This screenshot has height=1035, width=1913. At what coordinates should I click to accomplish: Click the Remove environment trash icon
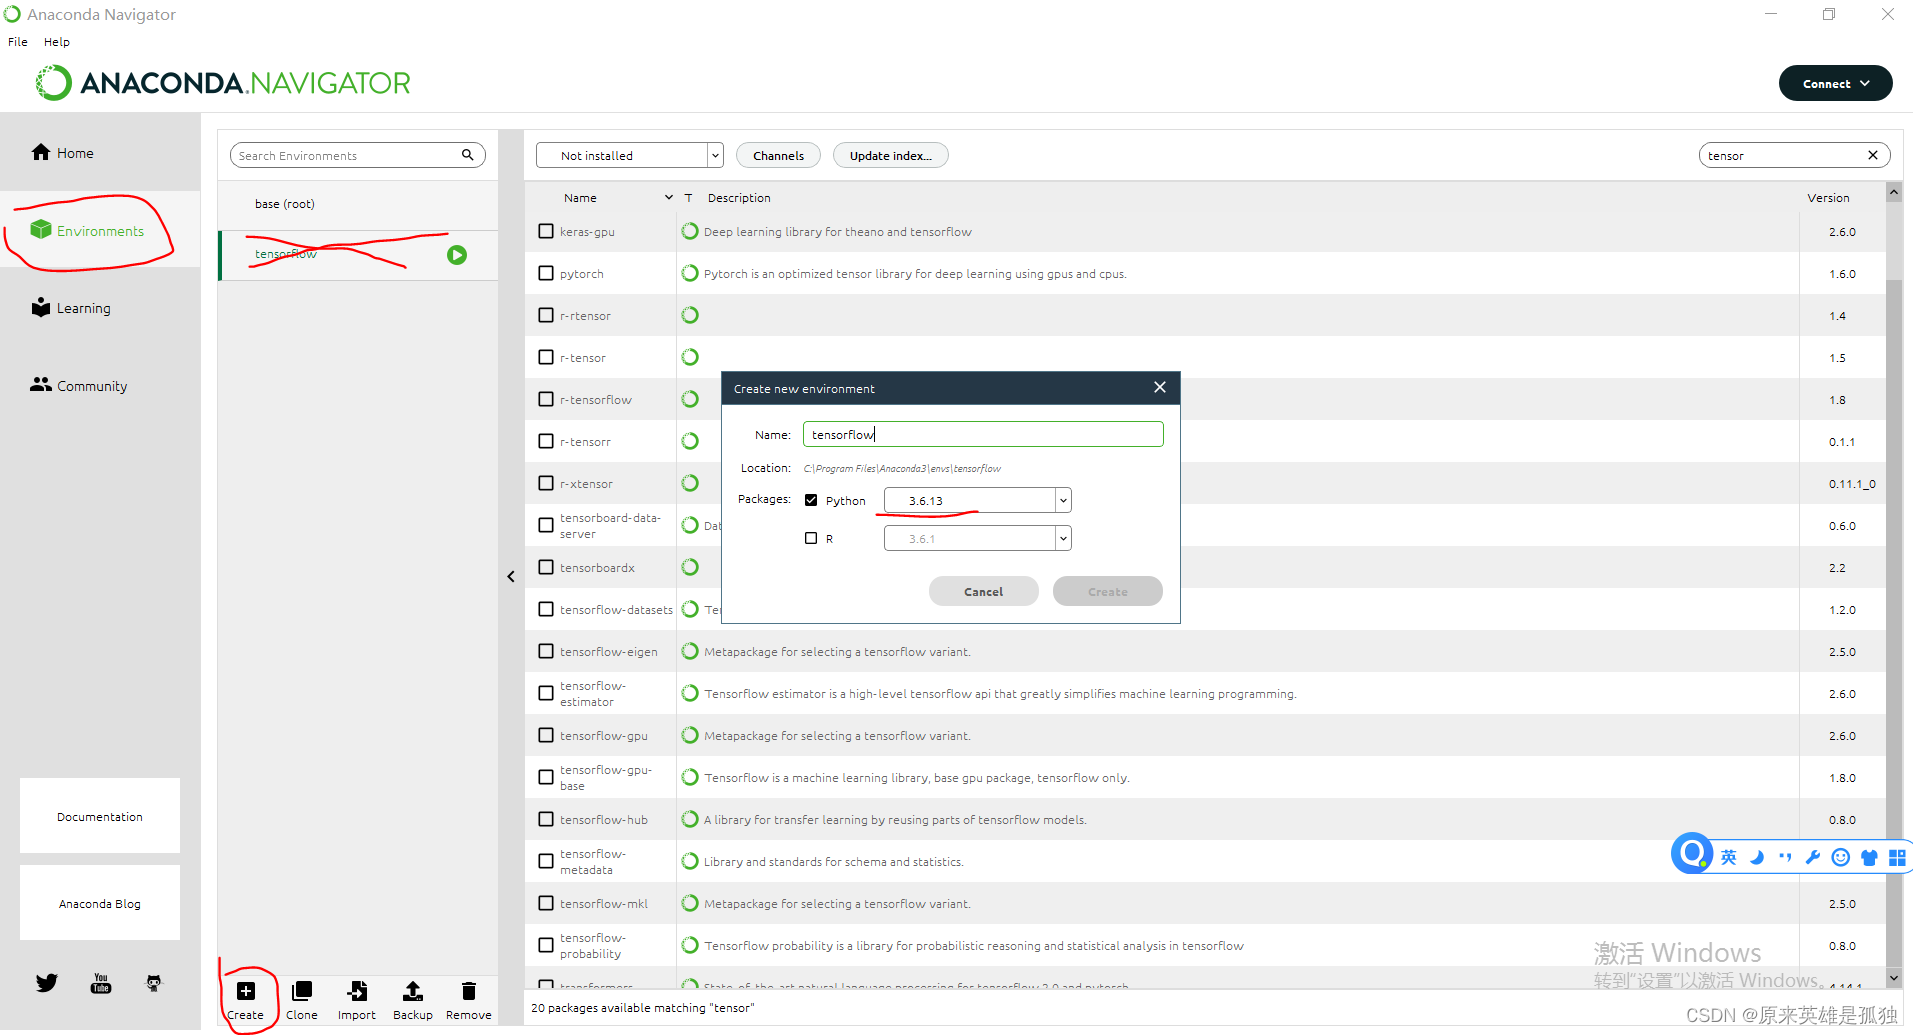(x=468, y=991)
